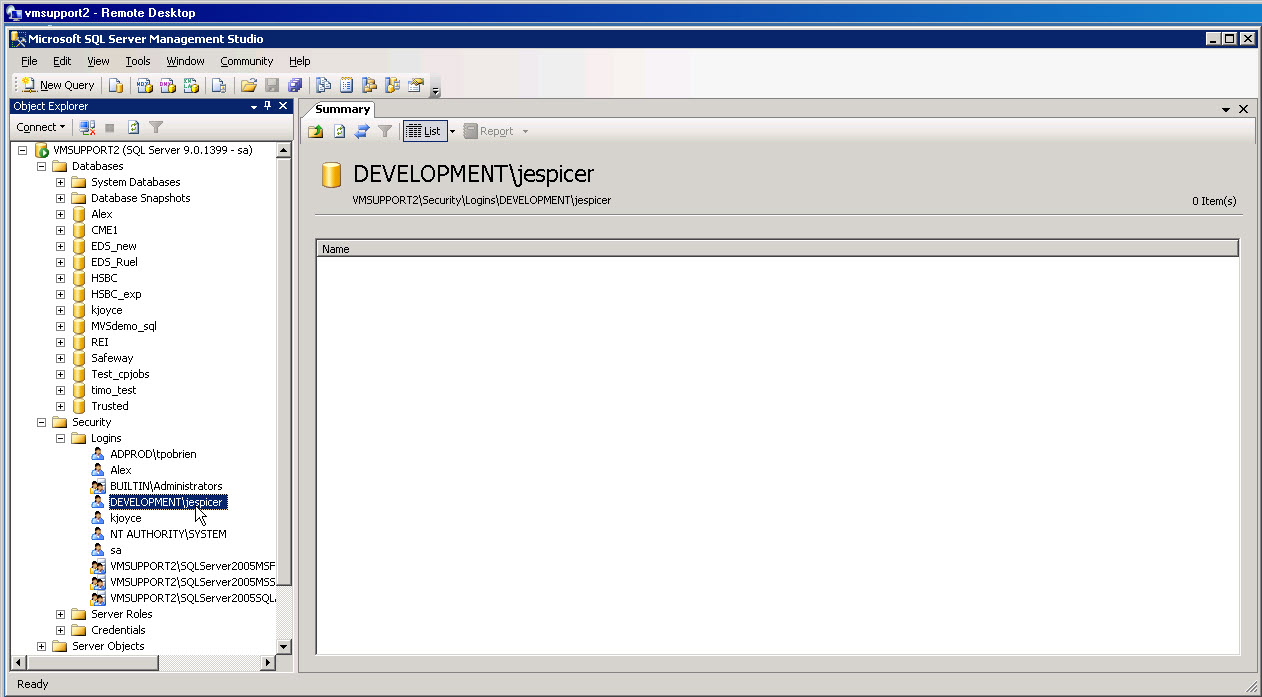The image size is (1262, 697).
Task: Close the Object Explorer panel
Action: (283, 106)
